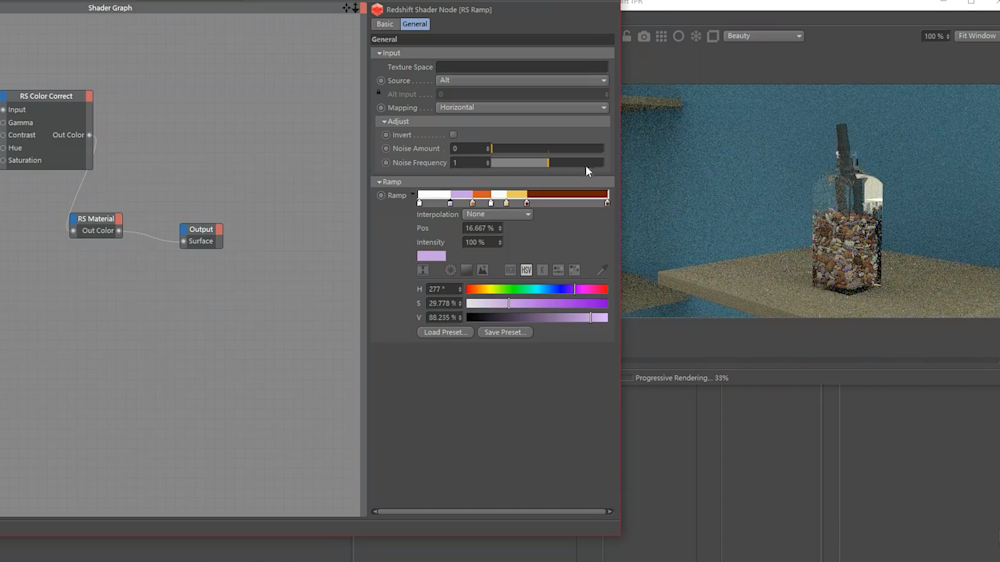The image size is (1000, 562).
Task: Click the render view zoom percentage stepper
Action: (x=948, y=36)
